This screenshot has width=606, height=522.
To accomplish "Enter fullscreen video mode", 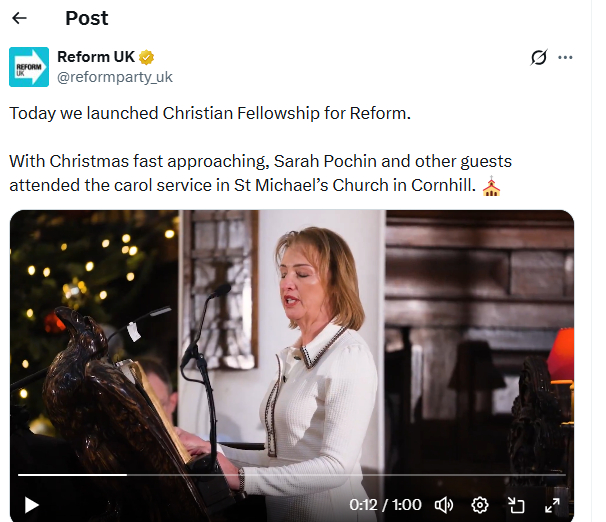I will click(551, 505).
